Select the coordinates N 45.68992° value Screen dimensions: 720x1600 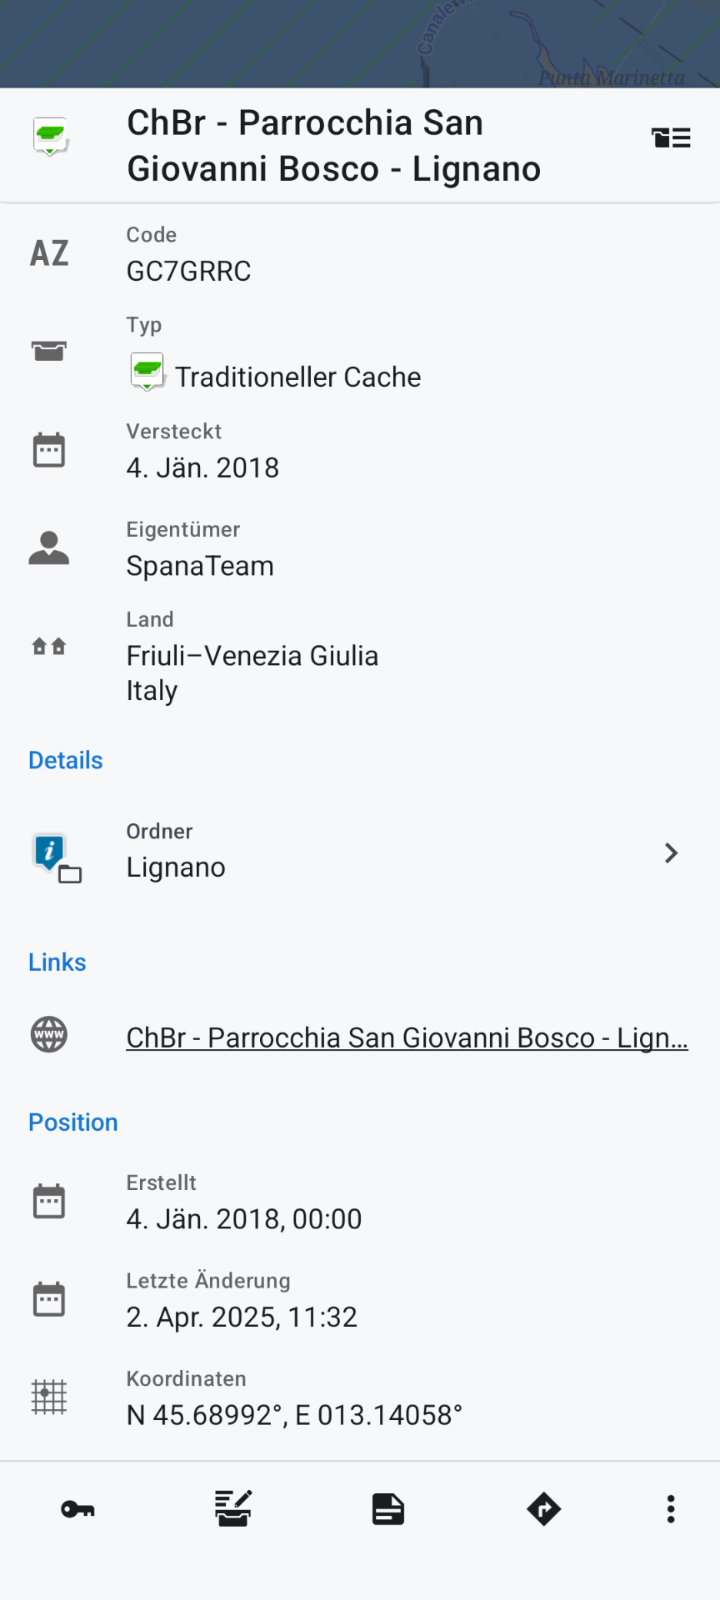pyautogui.click(x=294, y=1415)
